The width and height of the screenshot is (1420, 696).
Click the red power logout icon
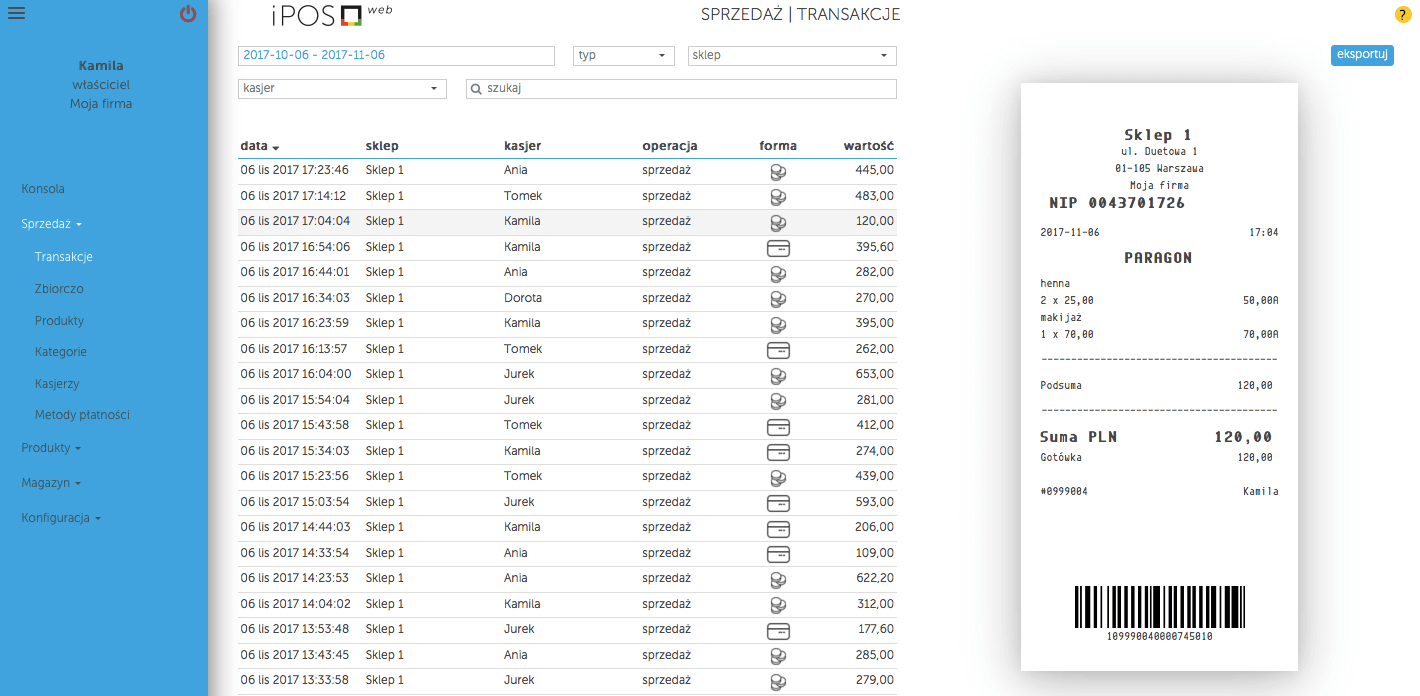(188, 14)
